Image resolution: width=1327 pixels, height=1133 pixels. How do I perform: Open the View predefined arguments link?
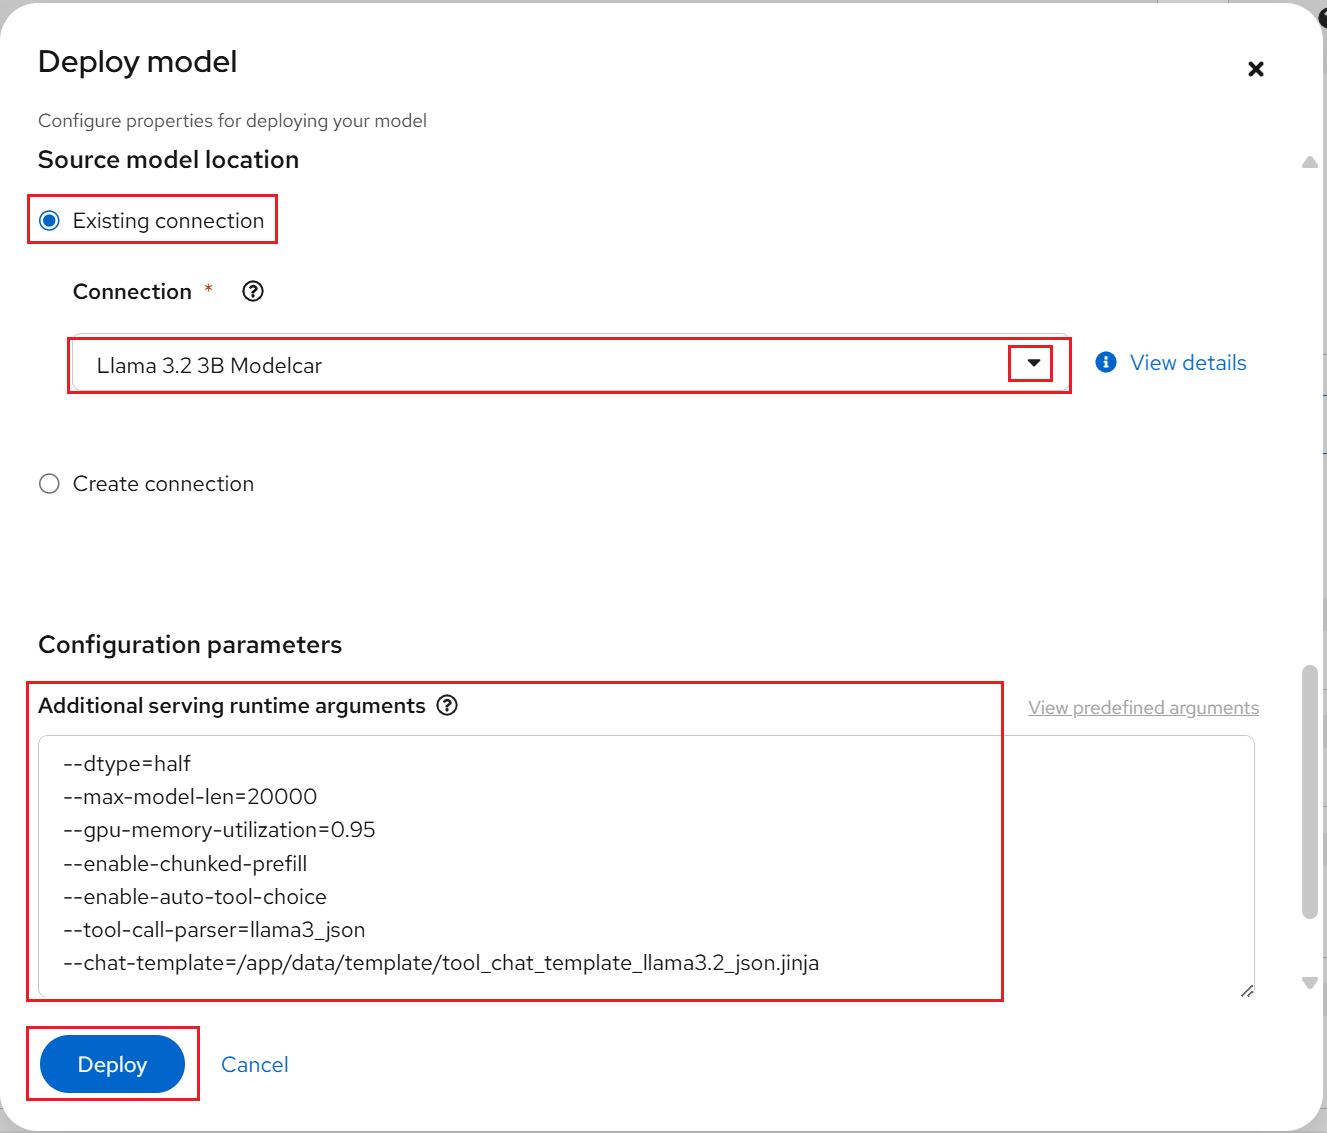point(1143,708)
